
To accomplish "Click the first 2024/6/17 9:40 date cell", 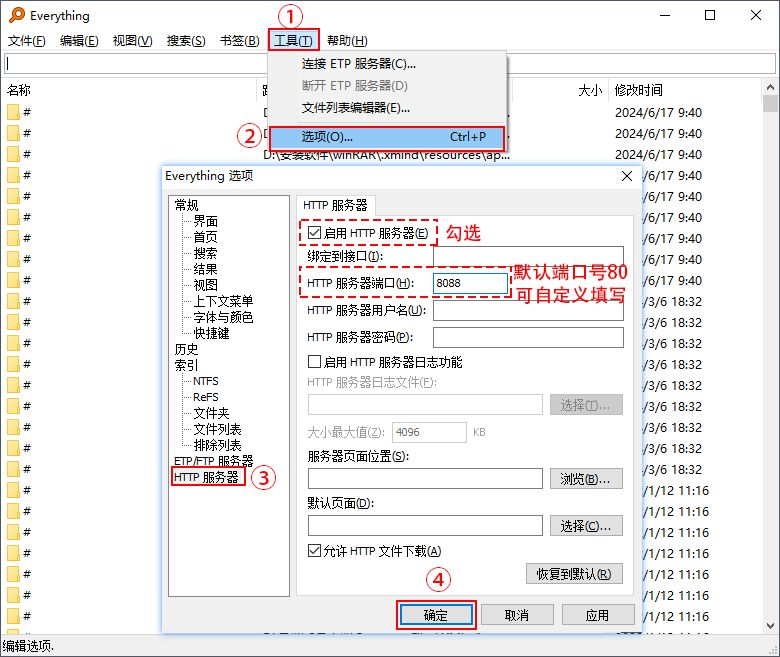I will coord(658,112).
